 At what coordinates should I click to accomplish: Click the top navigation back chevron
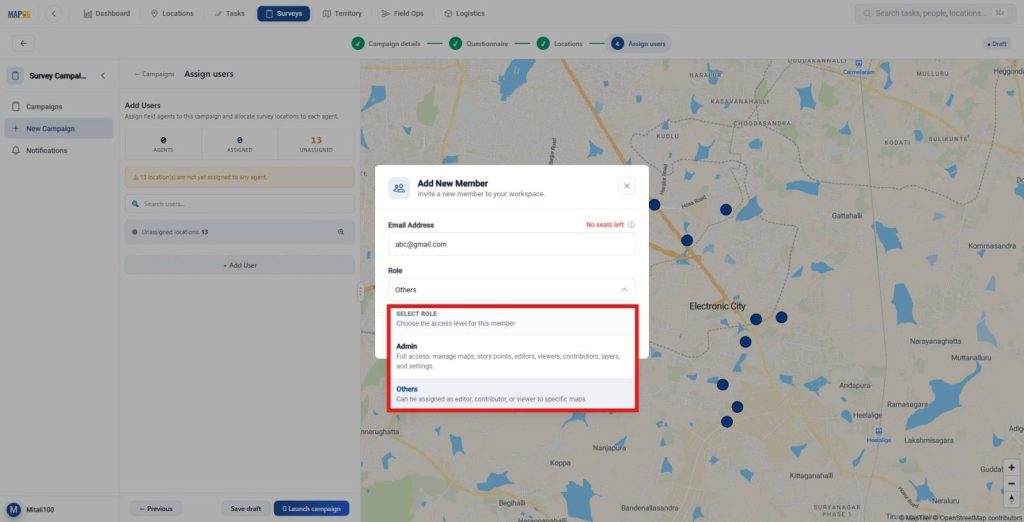[x=54, y=13]
